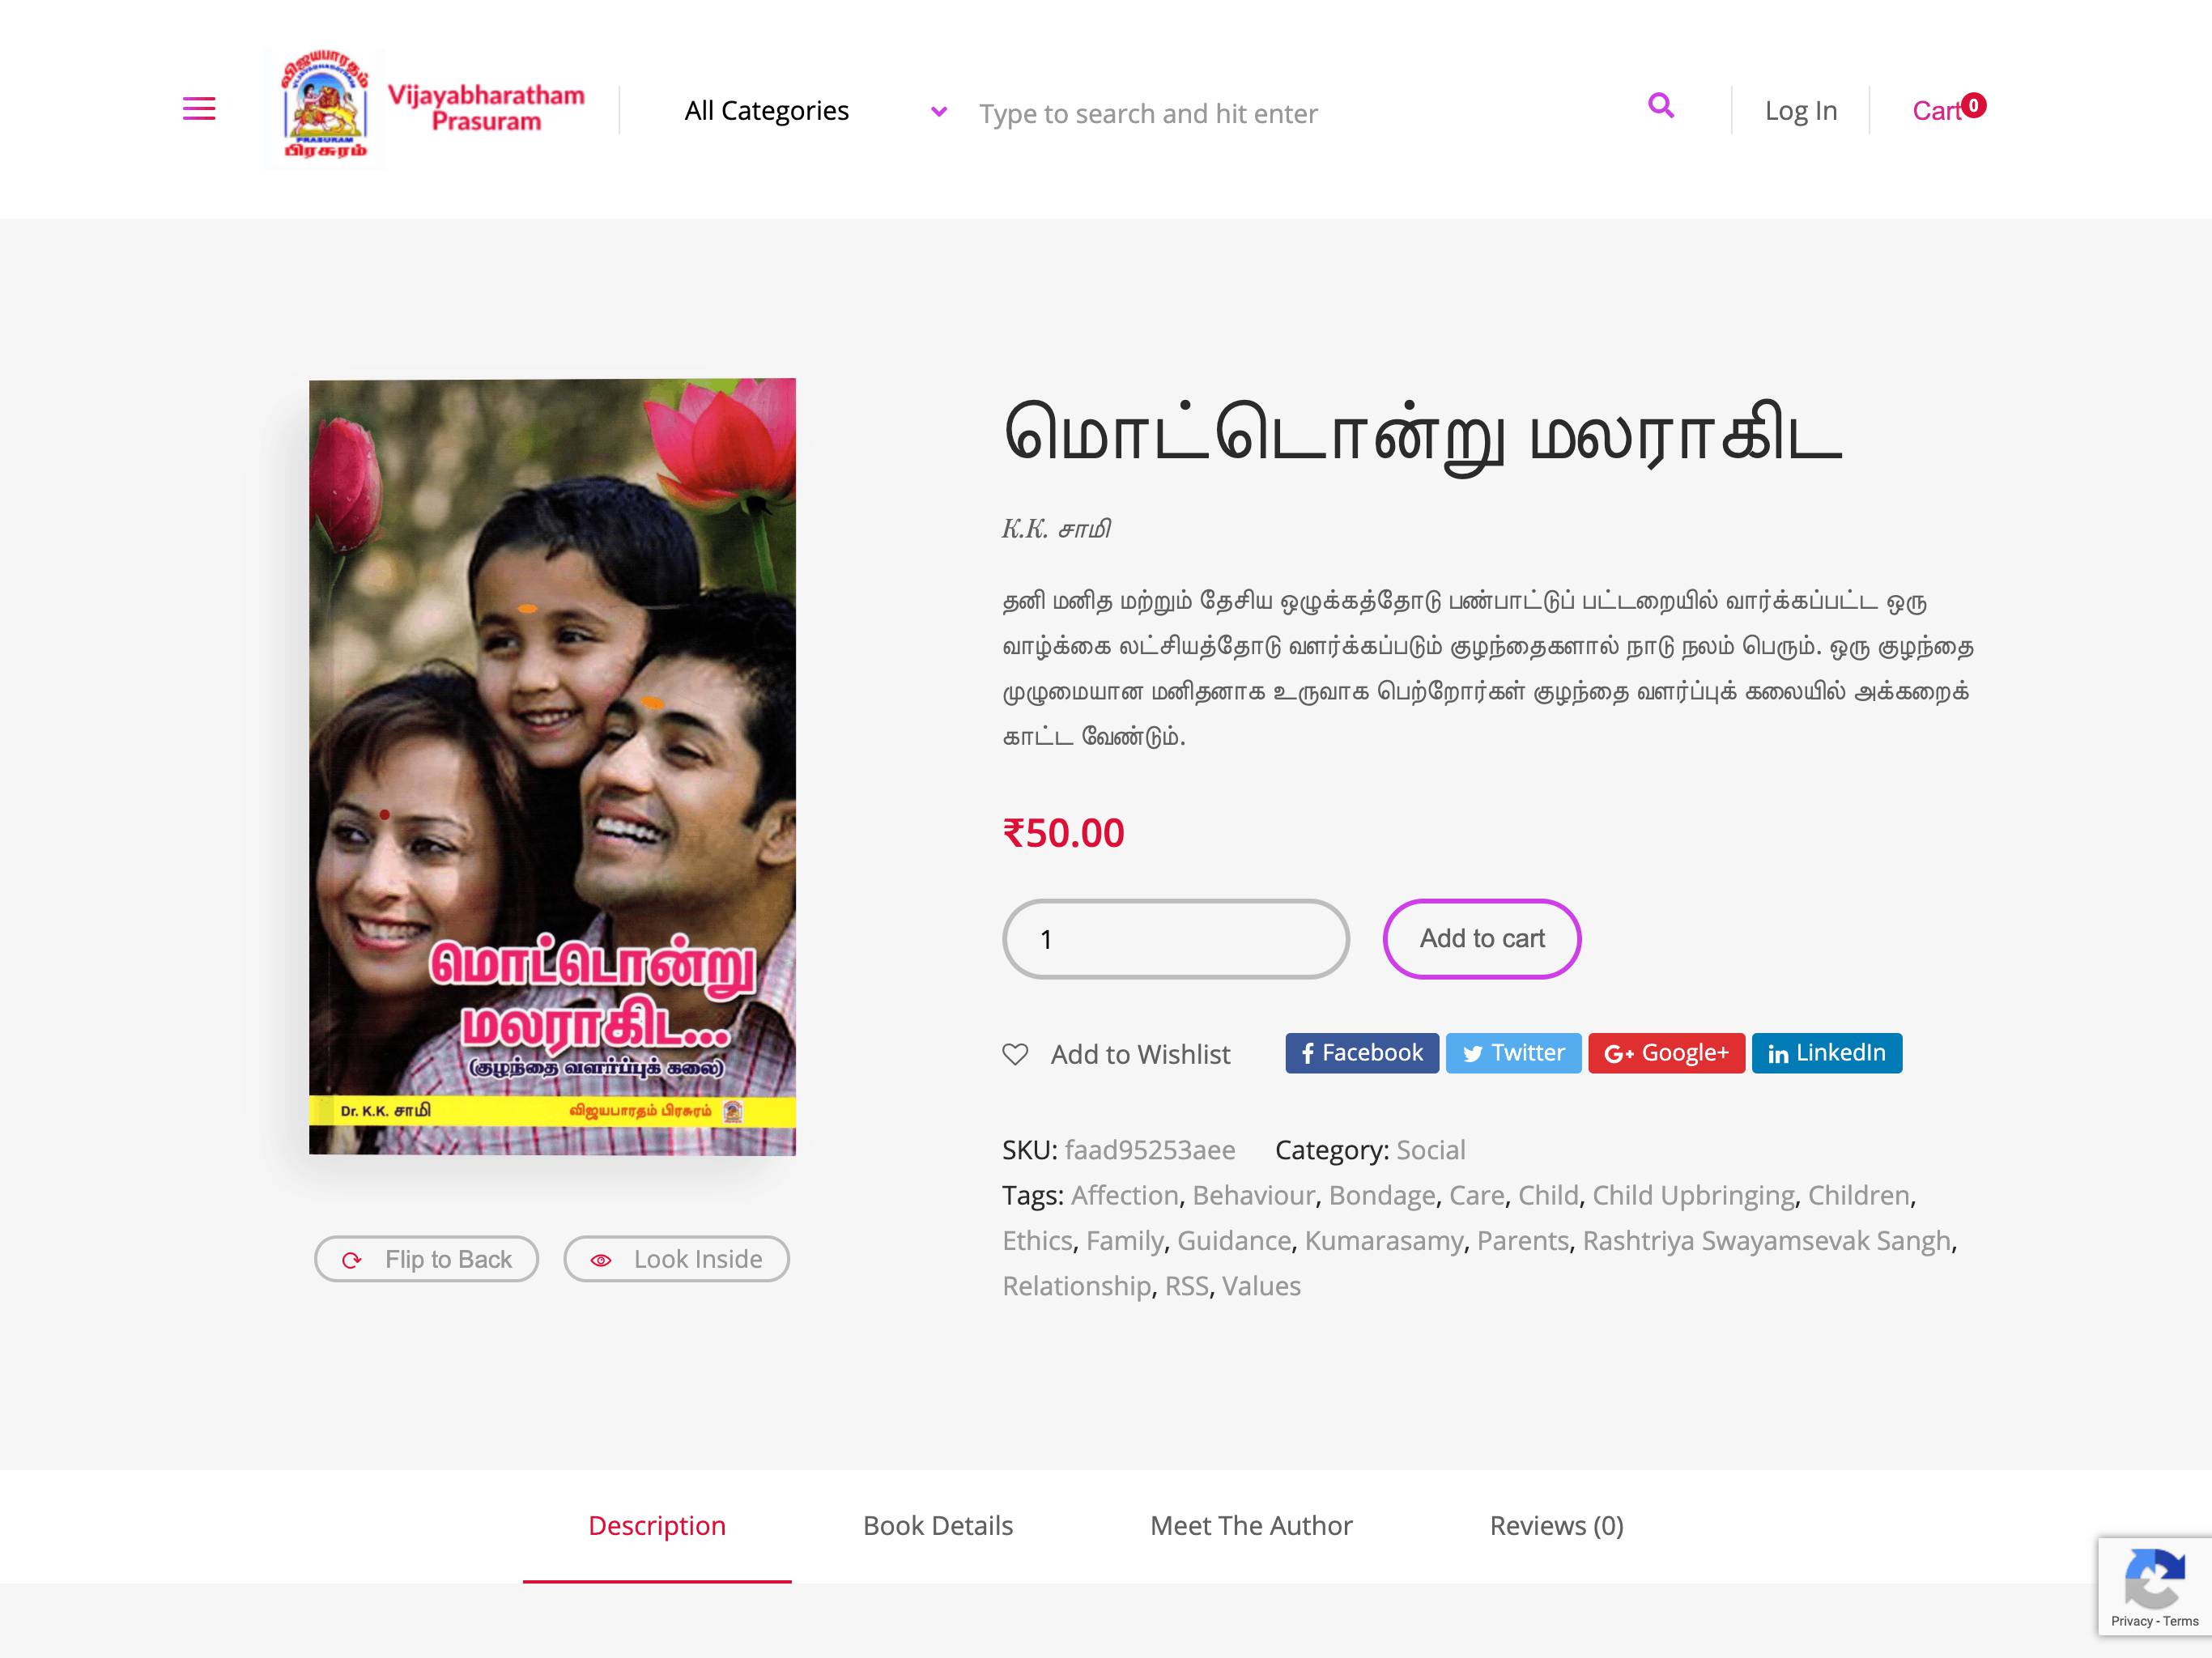Click the Add to cart button
Viewport: 2212px width, 1658px height.
pyautogui.click(x=1481, y=938)
